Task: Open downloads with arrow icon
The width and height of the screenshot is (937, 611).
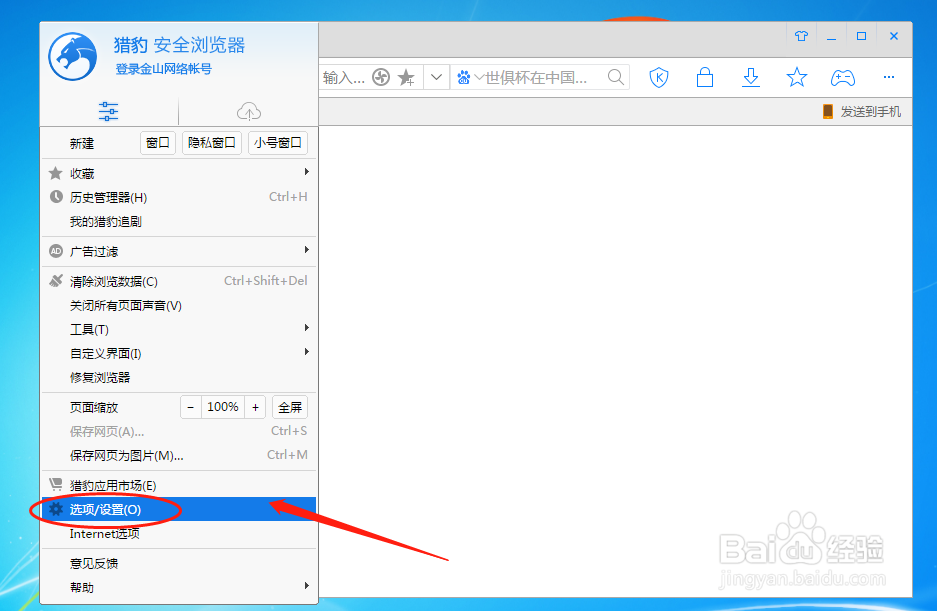Action: (x=751, y=77)
